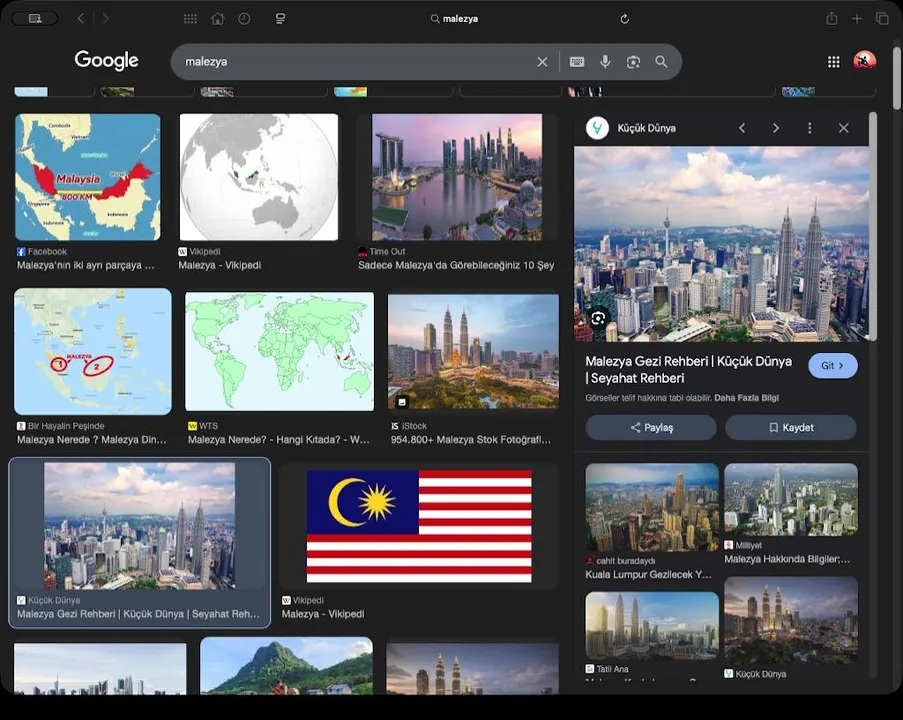Viewport: 903px width, 720px height.
Task: Click the Git button
Action: point(833,366)
